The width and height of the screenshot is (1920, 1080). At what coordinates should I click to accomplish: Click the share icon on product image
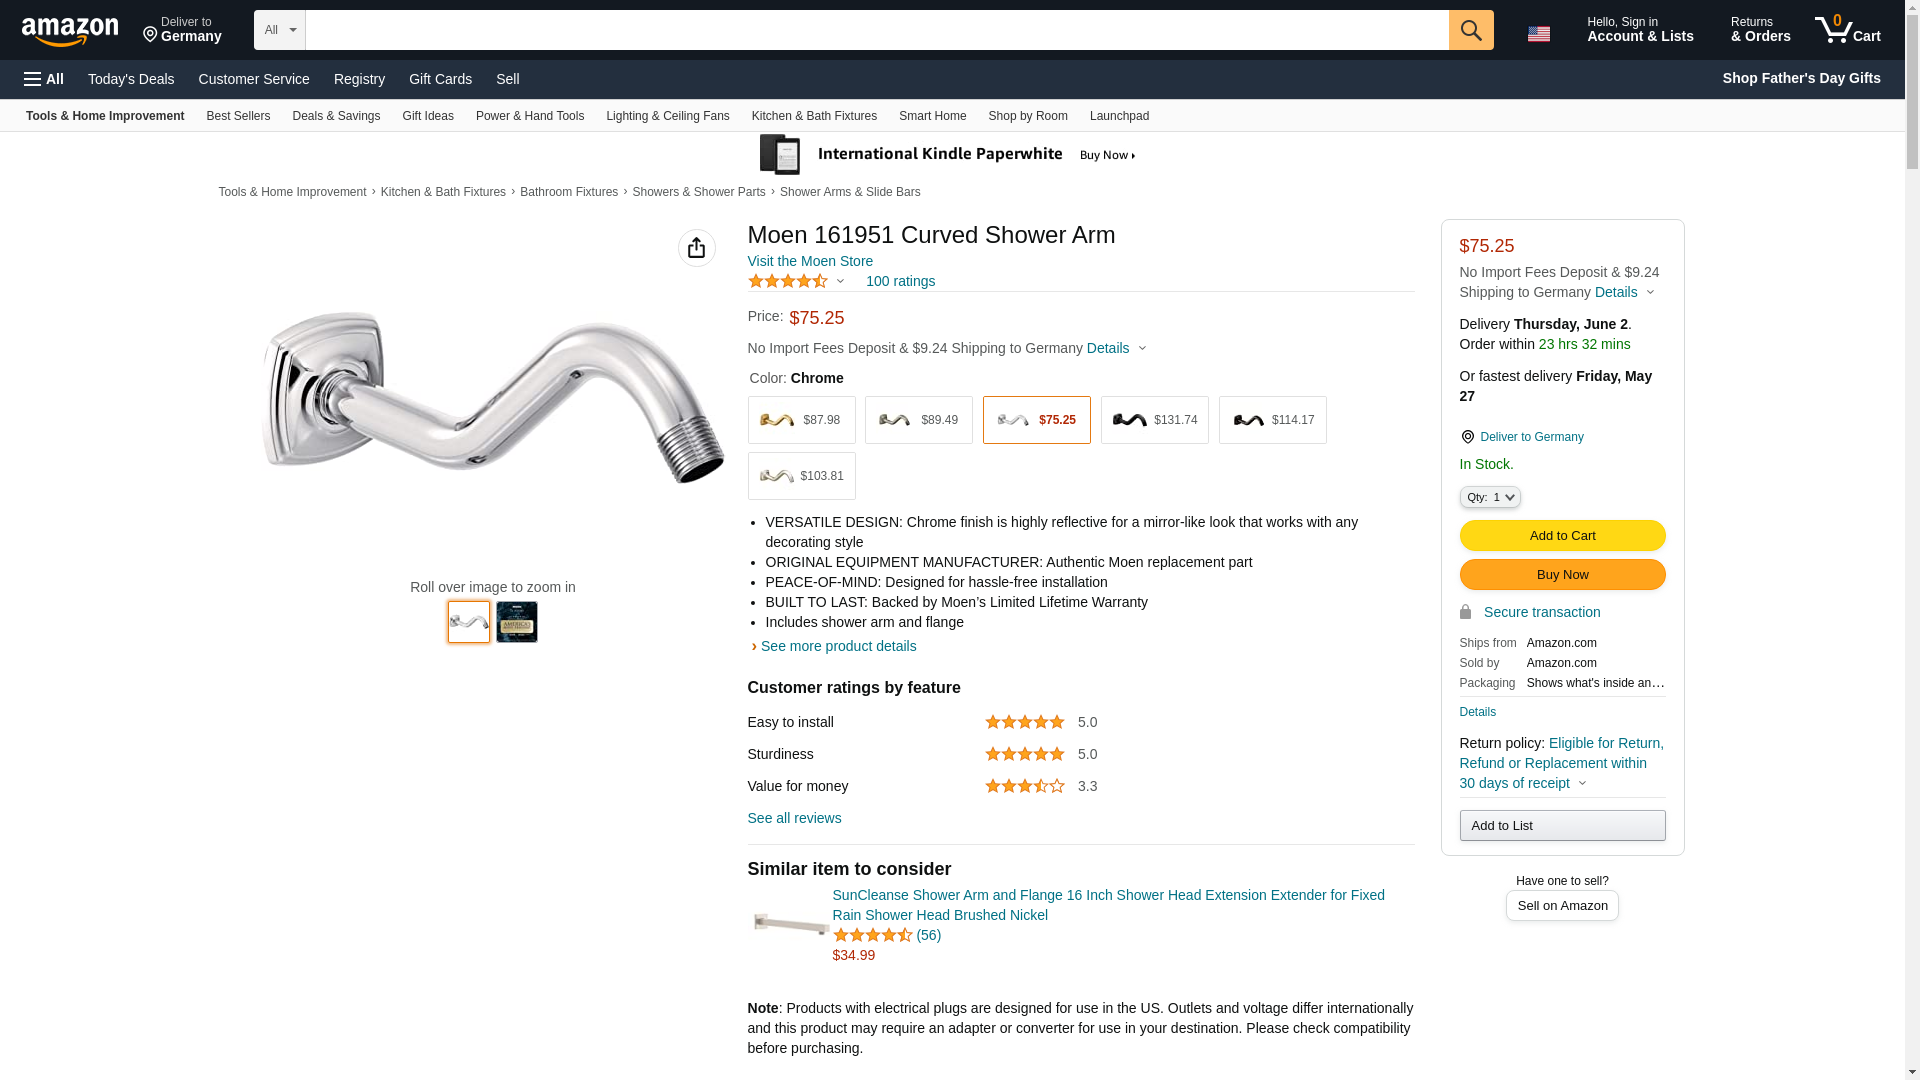[696, 248]
